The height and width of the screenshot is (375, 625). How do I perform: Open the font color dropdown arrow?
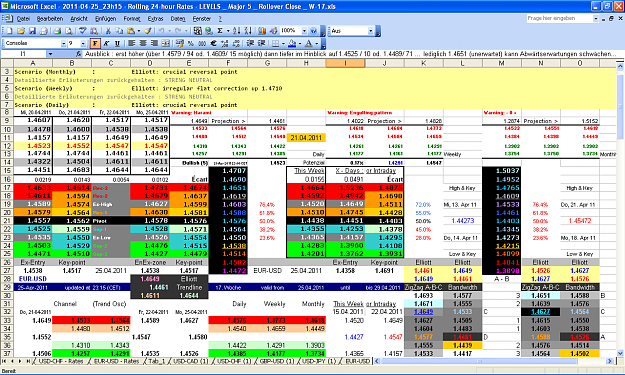[316, 43]
